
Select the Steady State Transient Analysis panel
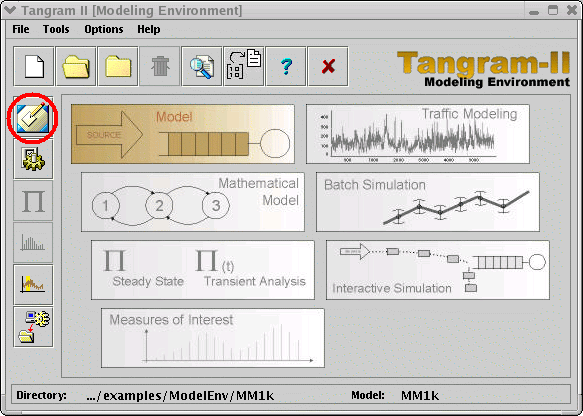click(x=203, y=270)
